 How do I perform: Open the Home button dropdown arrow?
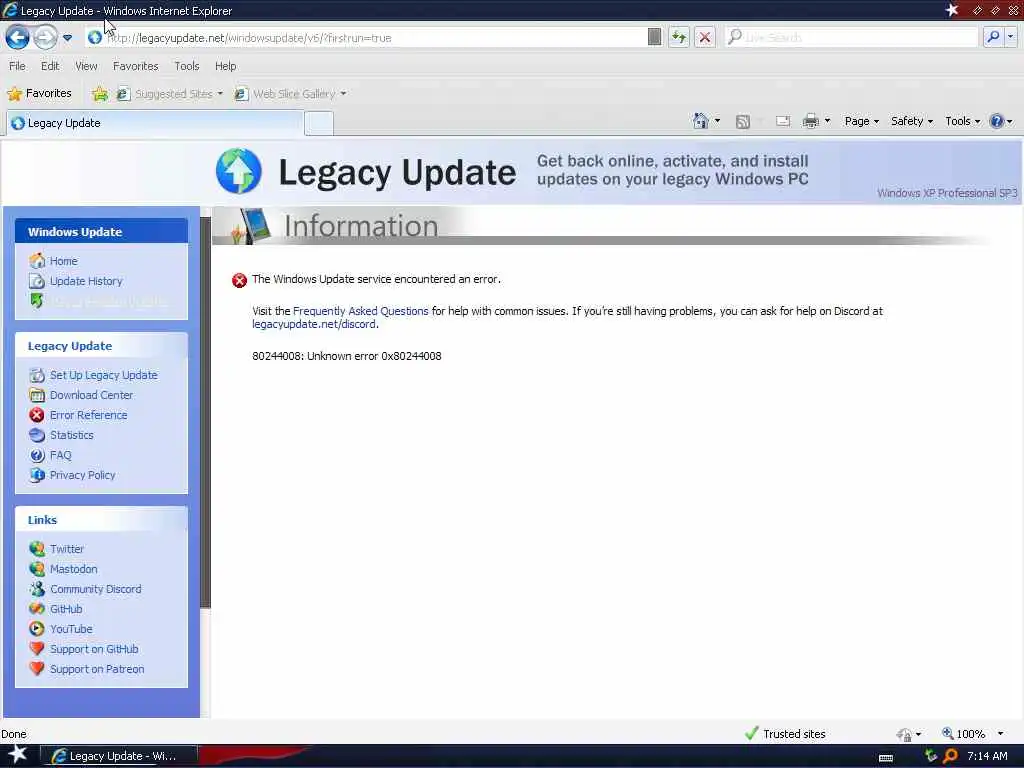tap(717, 121)
